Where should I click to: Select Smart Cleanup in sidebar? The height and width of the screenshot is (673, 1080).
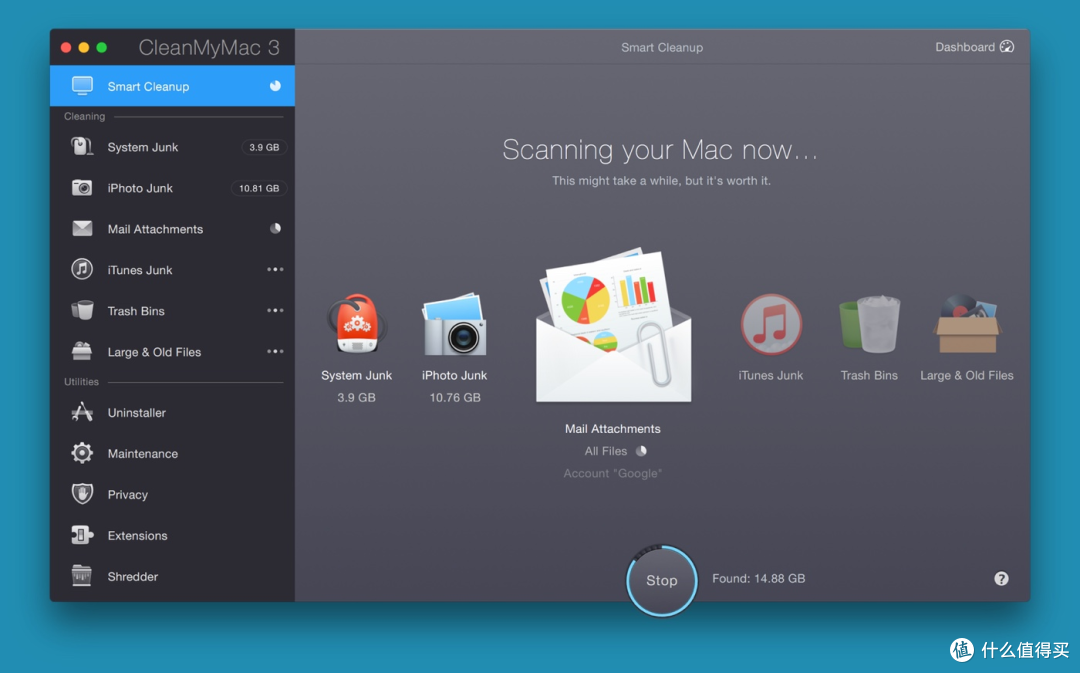click(x=172, y=86)
